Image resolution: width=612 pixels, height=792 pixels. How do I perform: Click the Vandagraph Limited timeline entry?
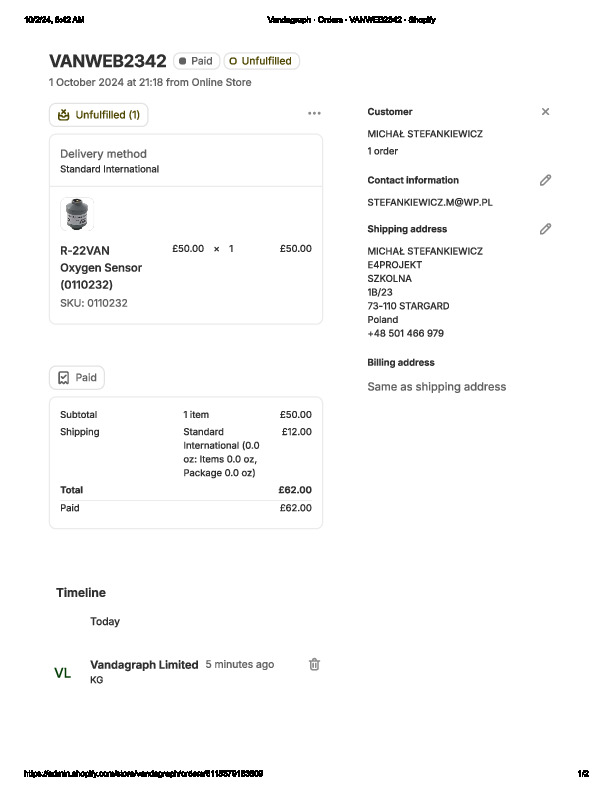(x=144, y=665)
